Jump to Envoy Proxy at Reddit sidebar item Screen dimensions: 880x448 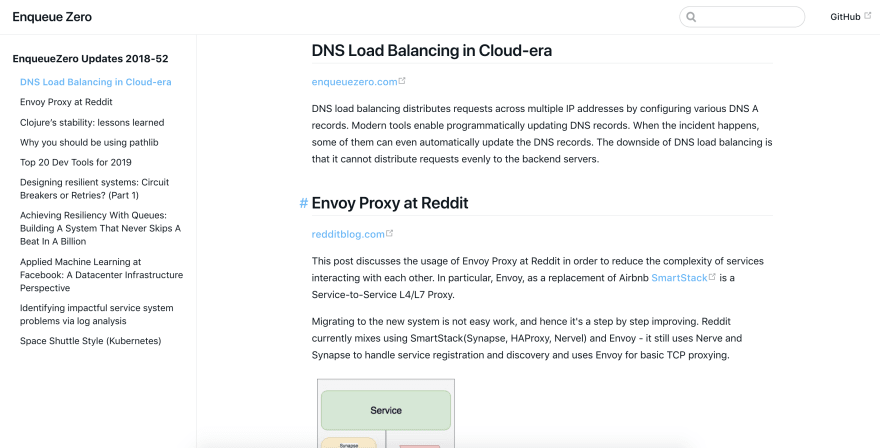point(66,102)
